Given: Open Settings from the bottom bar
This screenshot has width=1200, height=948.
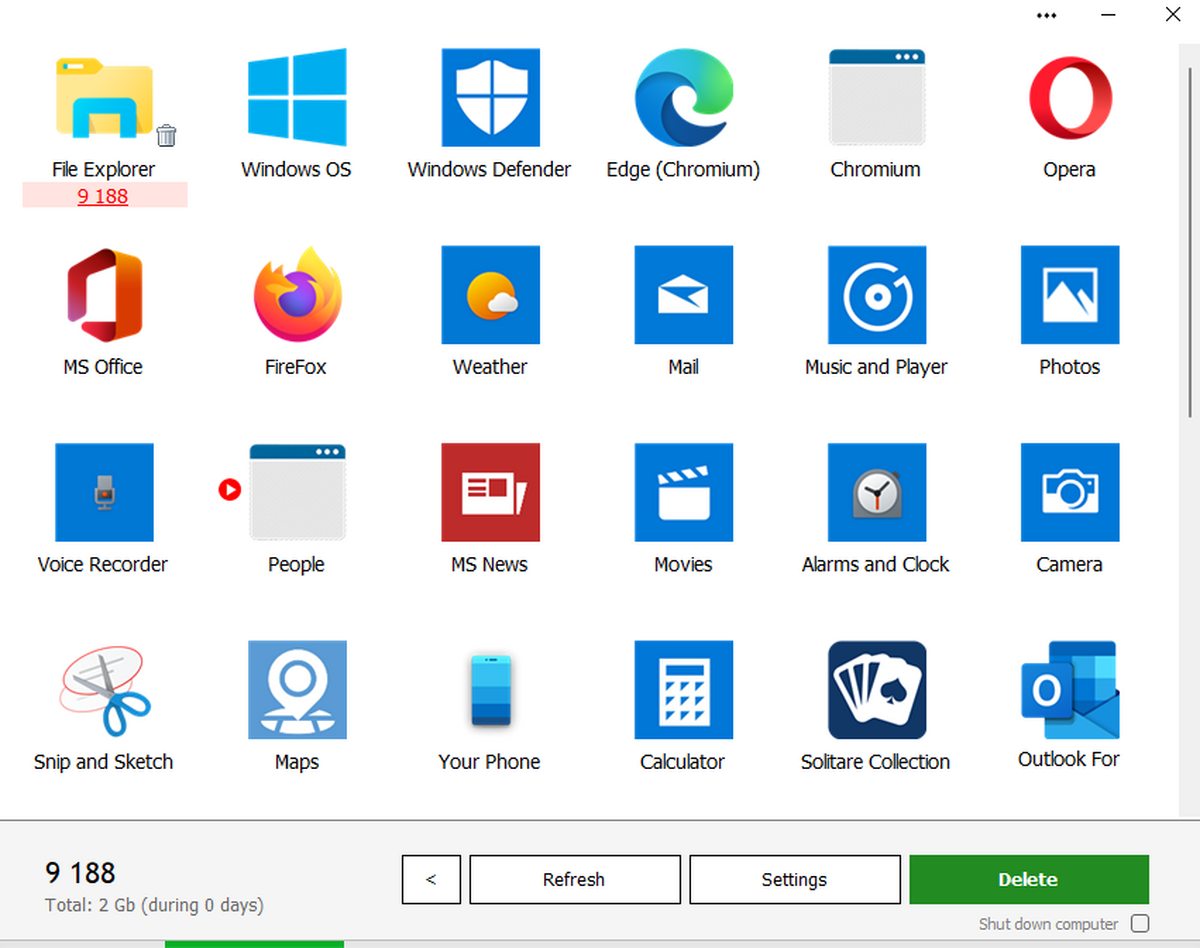Looking at the screenshot, I should pyautogui.click(x=794, y=880).
